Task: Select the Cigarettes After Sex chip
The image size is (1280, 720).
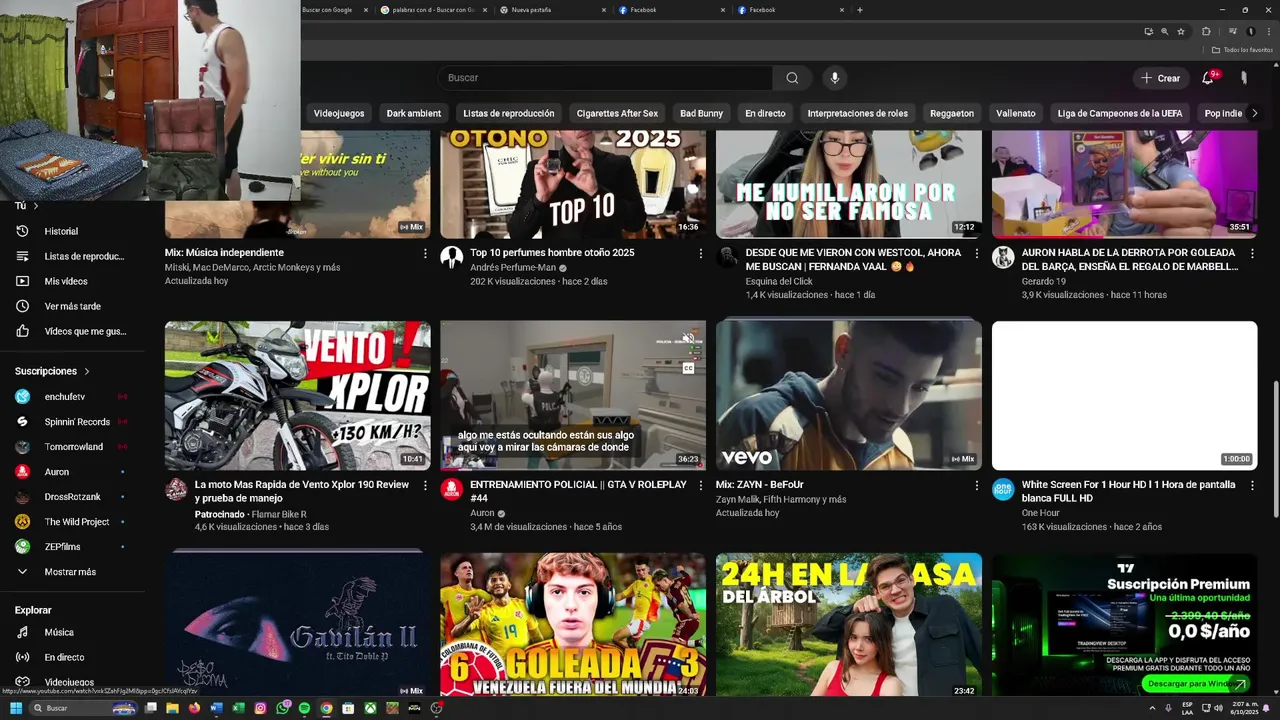Action: pos(617,113)
